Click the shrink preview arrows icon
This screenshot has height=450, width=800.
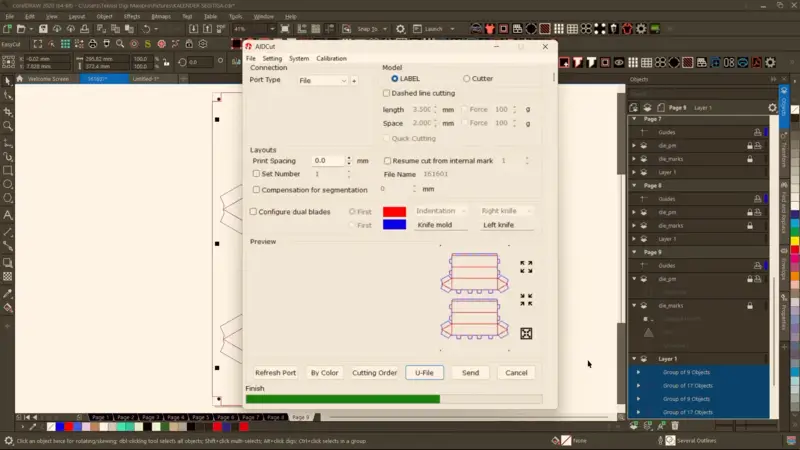tap(526, 299)
